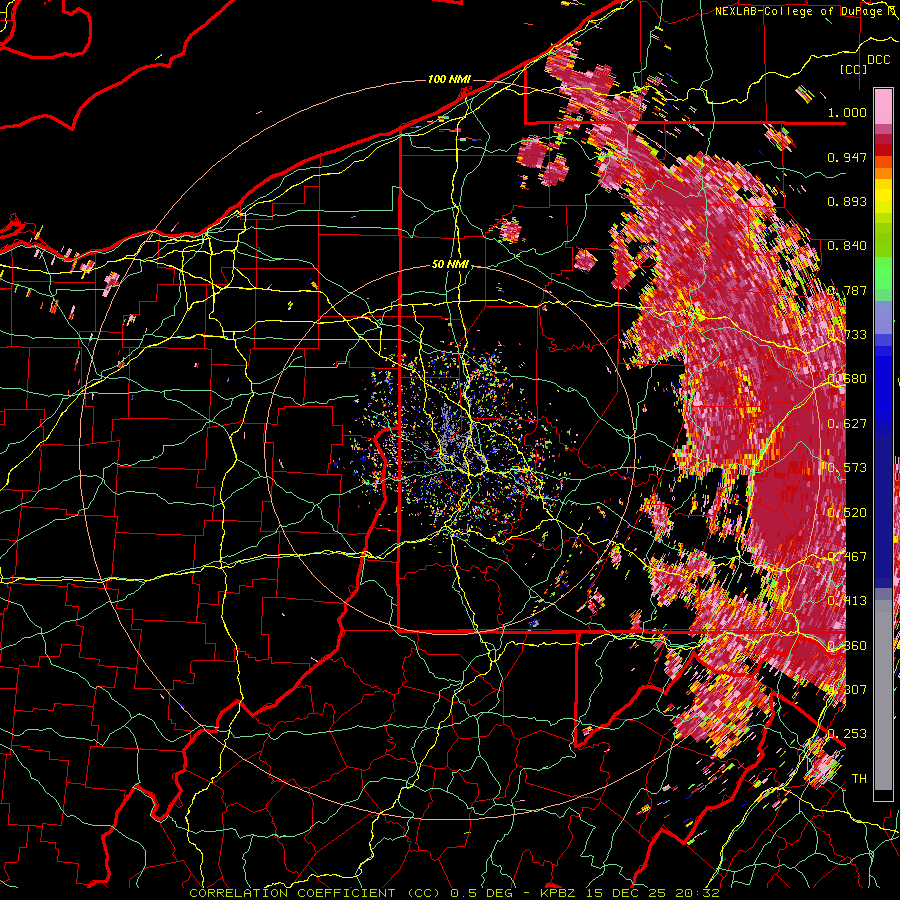Pick the light pink top segment of the color bar
The image size is (900, 900).
[883, 106]
